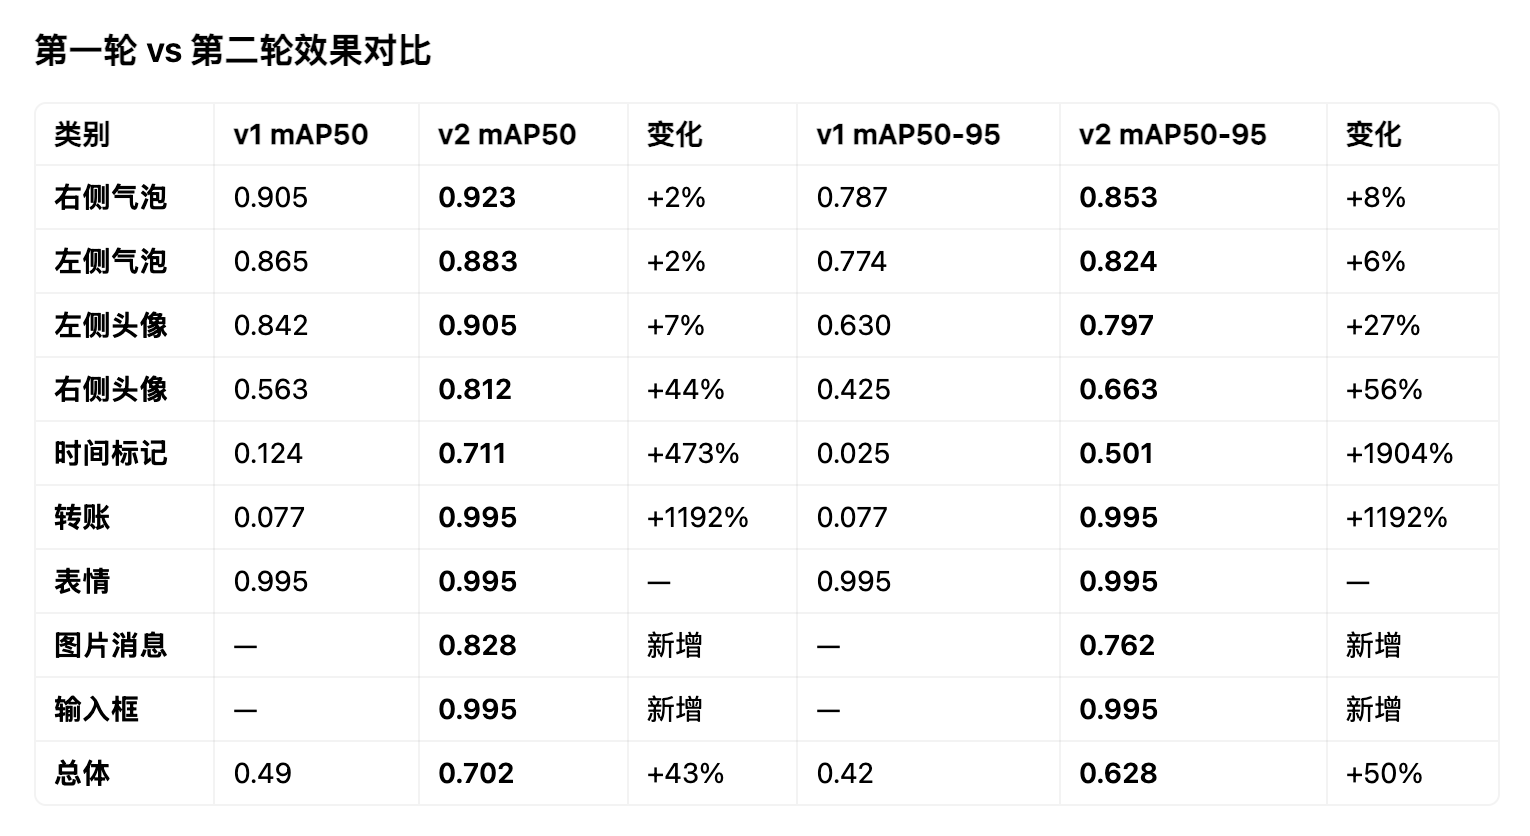Click the 左侧头像 row label
This screenshot has height=836, width=1530.
click(x=110, y=325)
